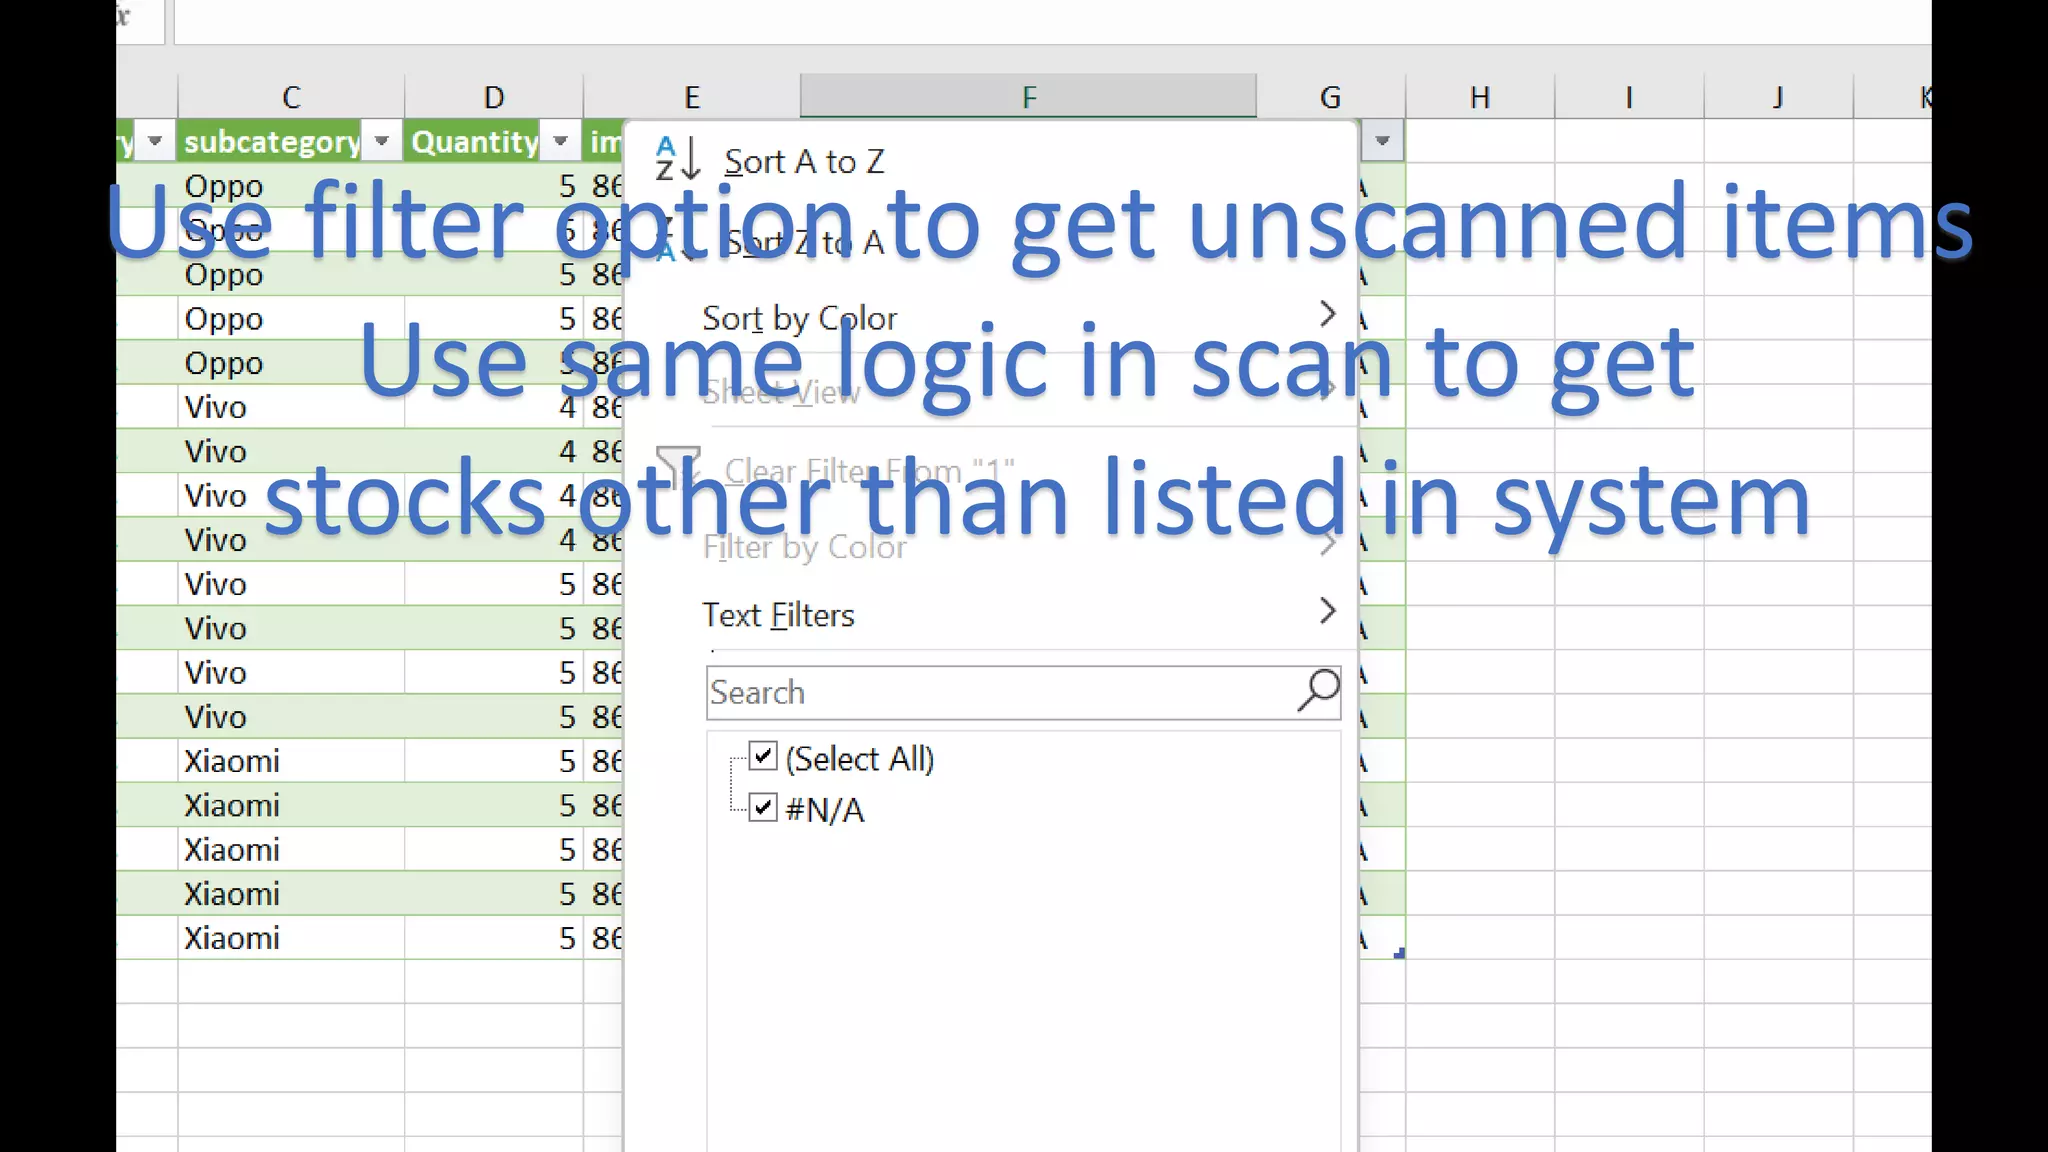Select column E header
The height and width of the screenshot is (1152, 2048).
coord(692,97)
